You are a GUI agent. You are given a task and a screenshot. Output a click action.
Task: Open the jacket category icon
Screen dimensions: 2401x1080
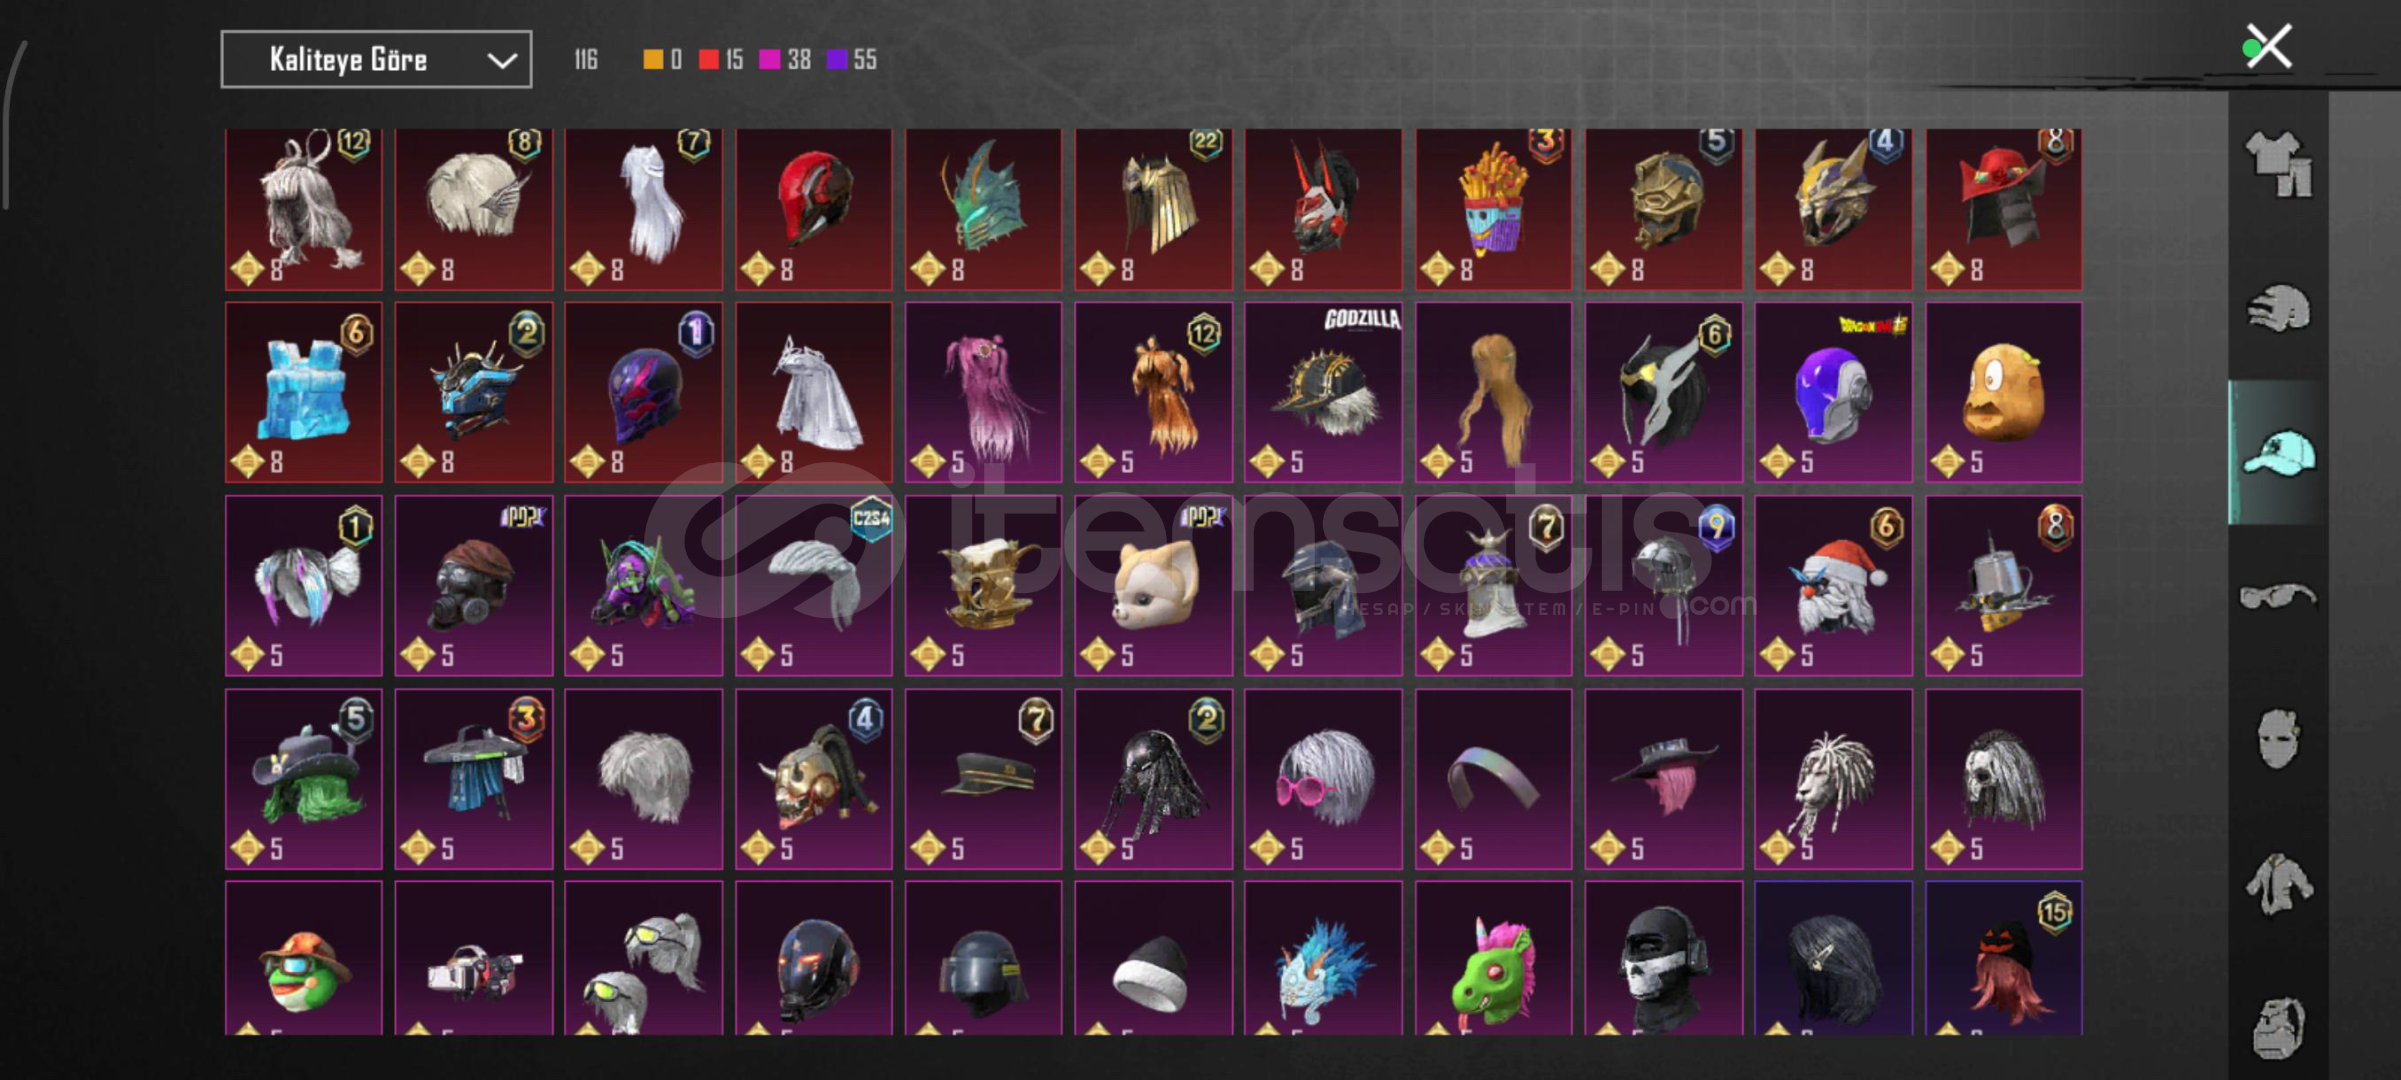(x=2279, y=884)
